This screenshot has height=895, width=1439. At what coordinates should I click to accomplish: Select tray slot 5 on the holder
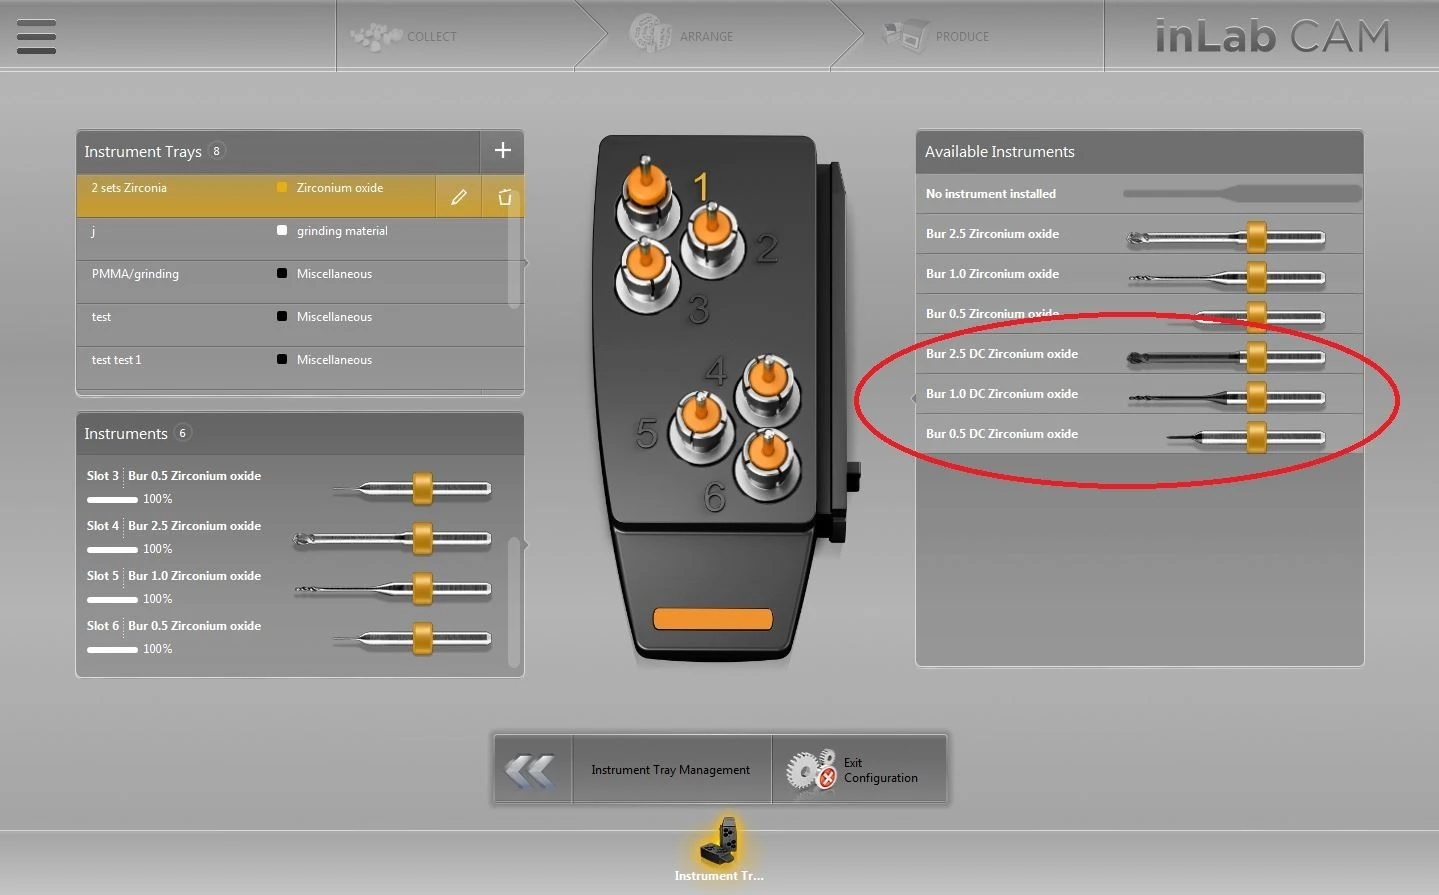pyautogui.click(x=703, y=427)
